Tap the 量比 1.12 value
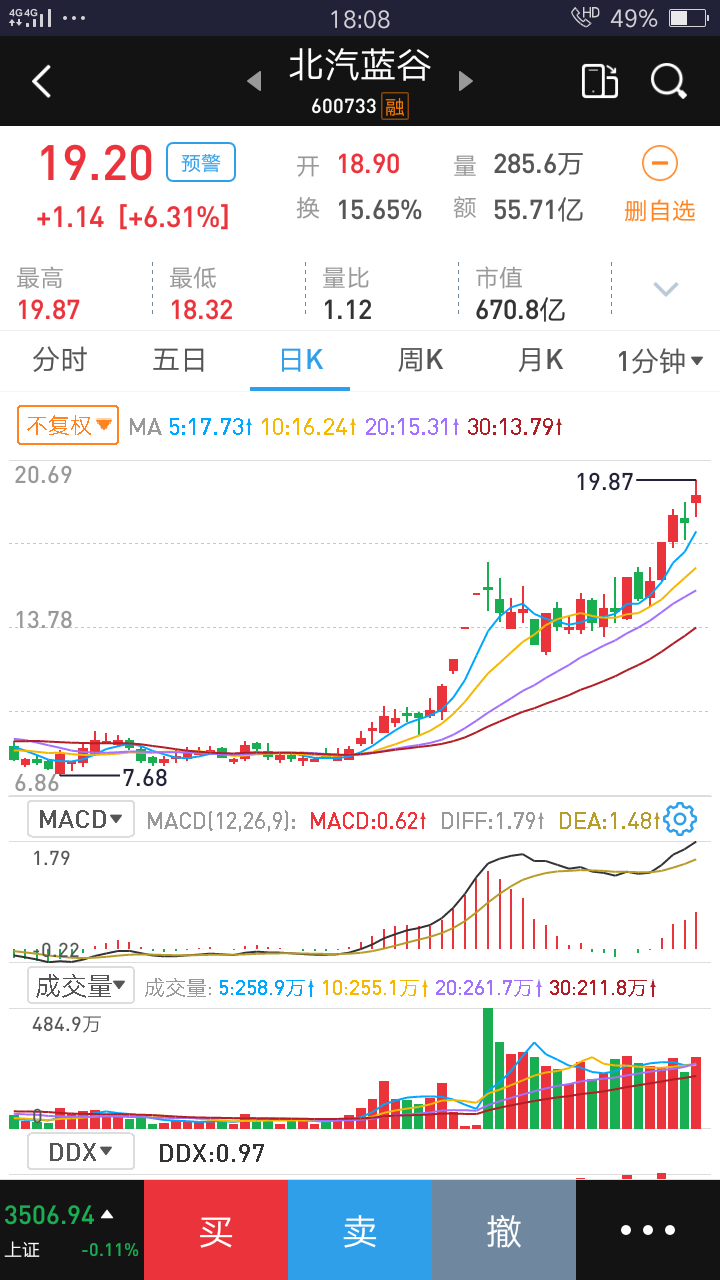720x1280 pixels. click(x=347, y=309)
